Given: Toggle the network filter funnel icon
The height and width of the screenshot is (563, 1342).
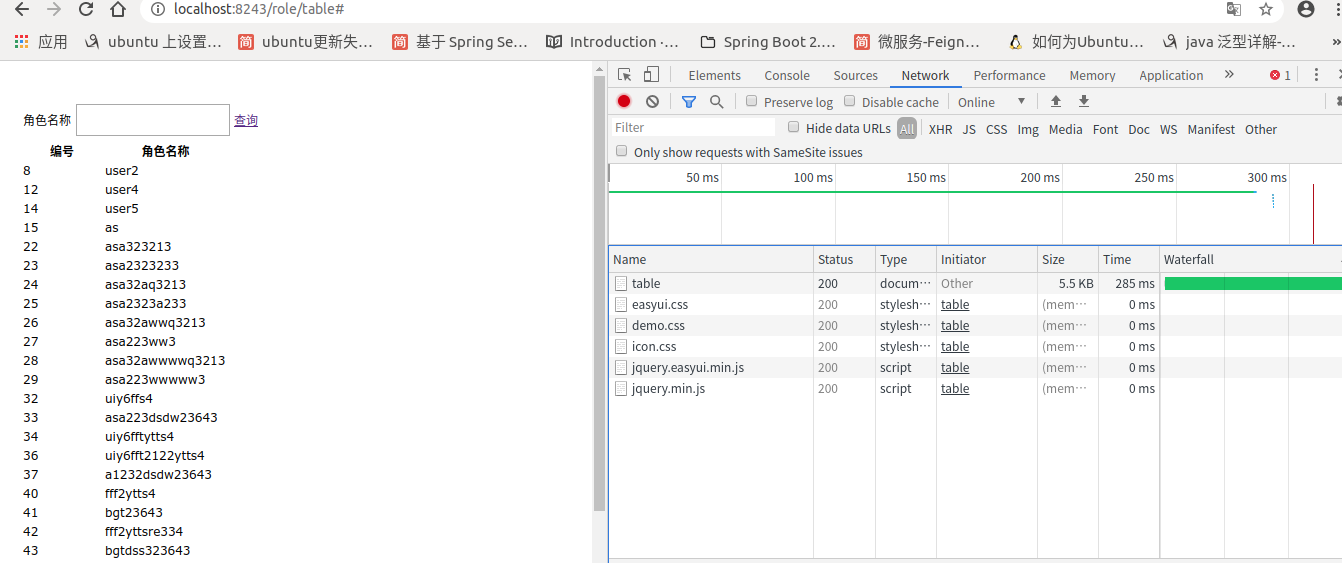Looking at the screenshot, I should 689,101.
